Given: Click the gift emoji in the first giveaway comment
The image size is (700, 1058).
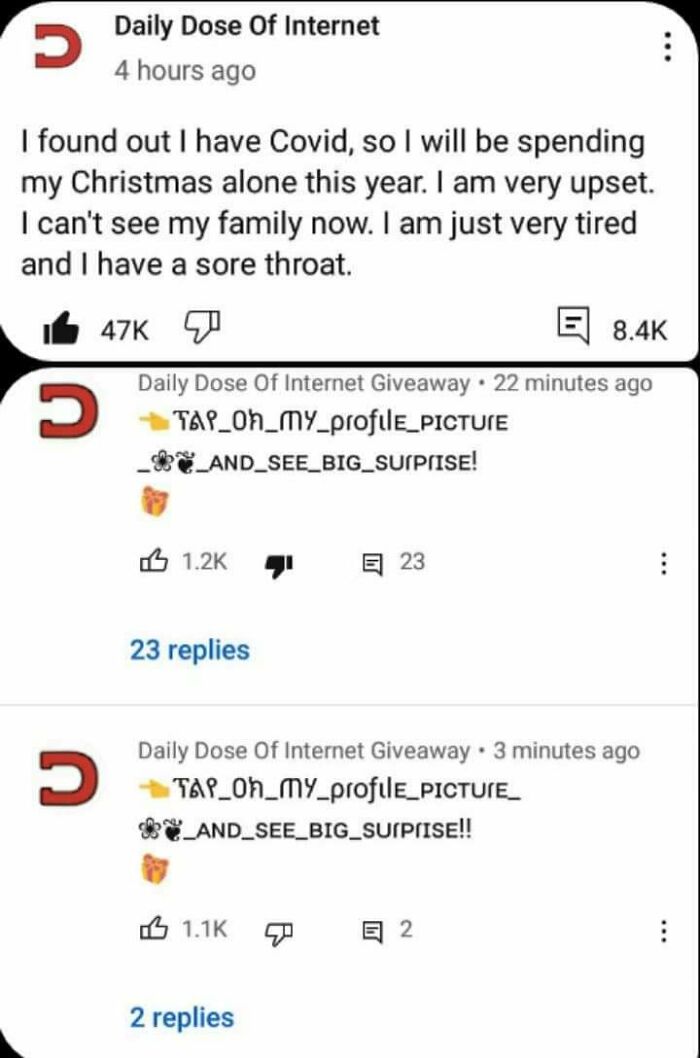Looking at the screenshot, I should [152, 499].
